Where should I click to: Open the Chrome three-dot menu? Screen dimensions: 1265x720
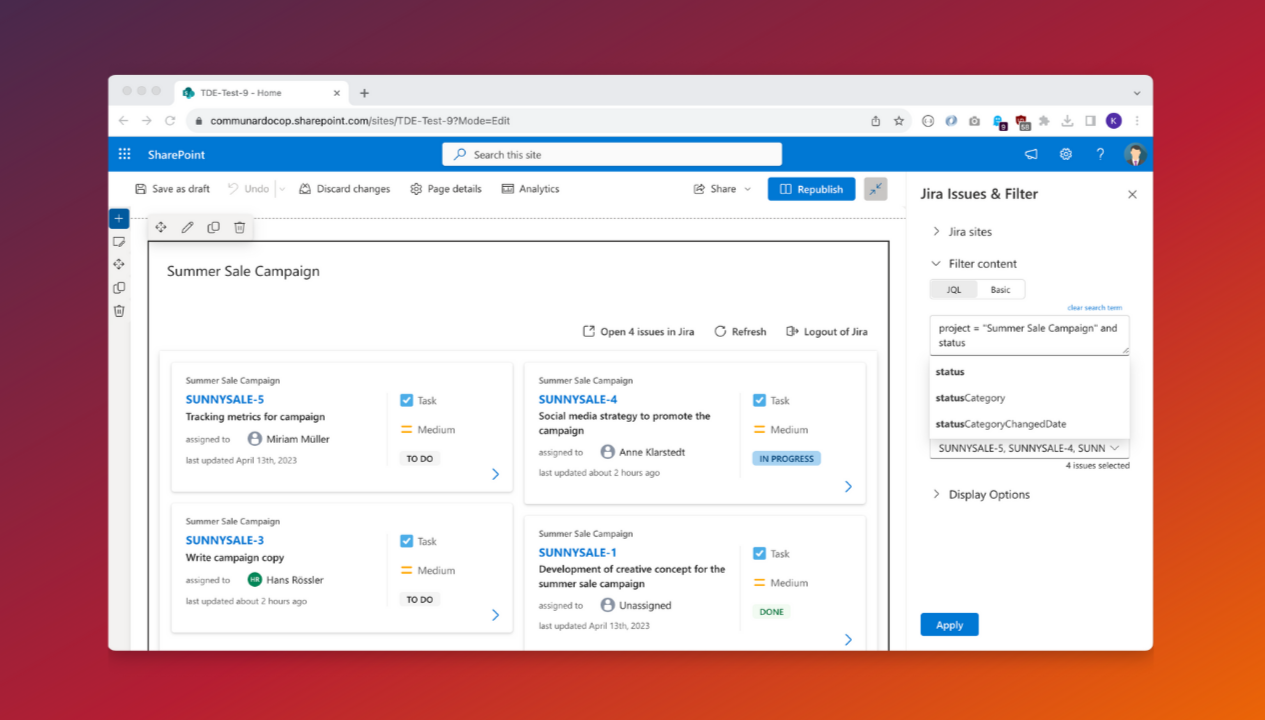coord(1137,121)
